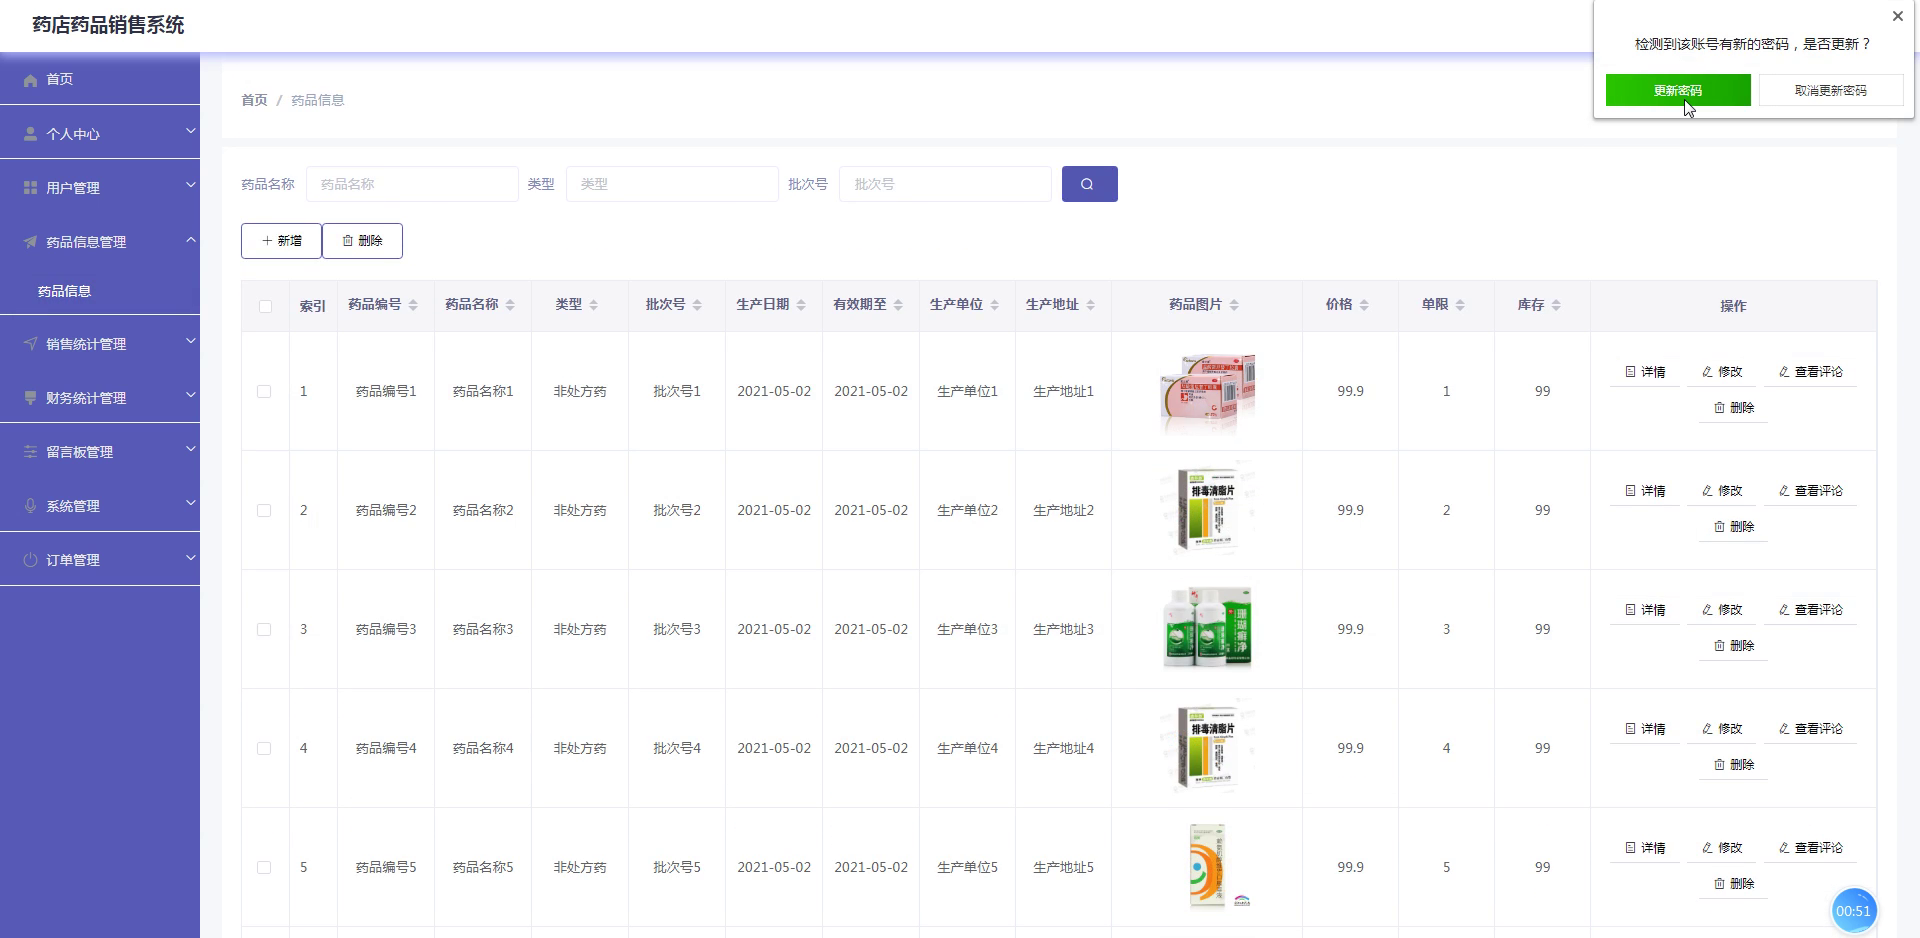Image resolution: width=1920 pixels, height=938 pixels.
Task: Click the home icon in the sidebar
Action: click(x=30, y=80)
